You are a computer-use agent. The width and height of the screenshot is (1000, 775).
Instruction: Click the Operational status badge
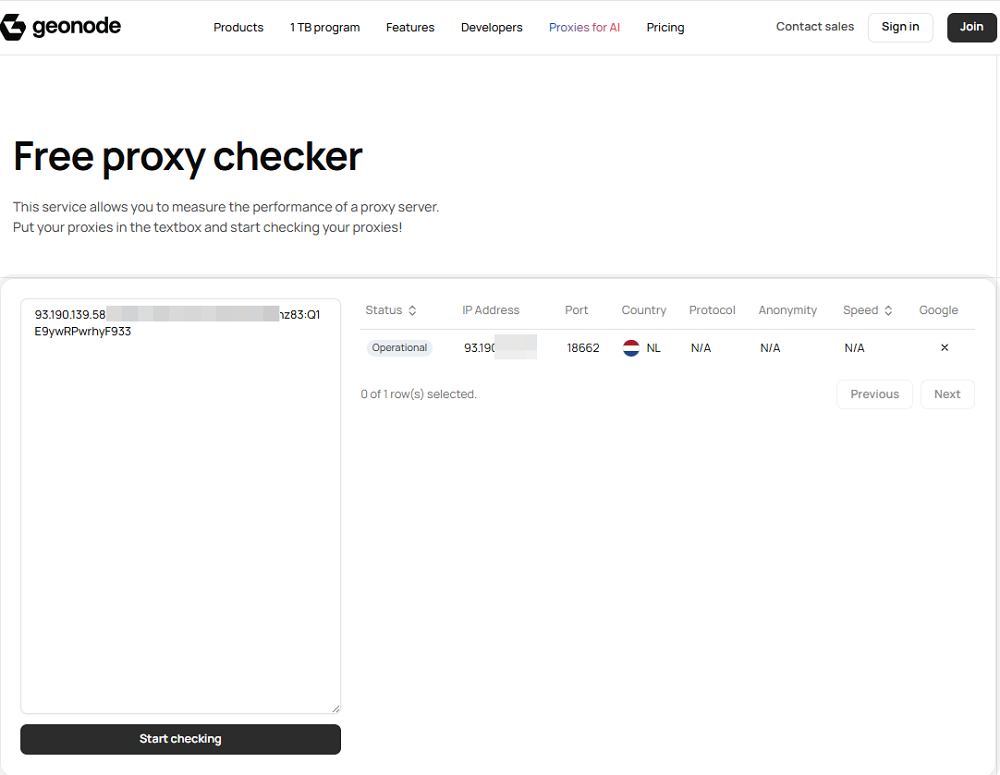[x=399, y=347]
